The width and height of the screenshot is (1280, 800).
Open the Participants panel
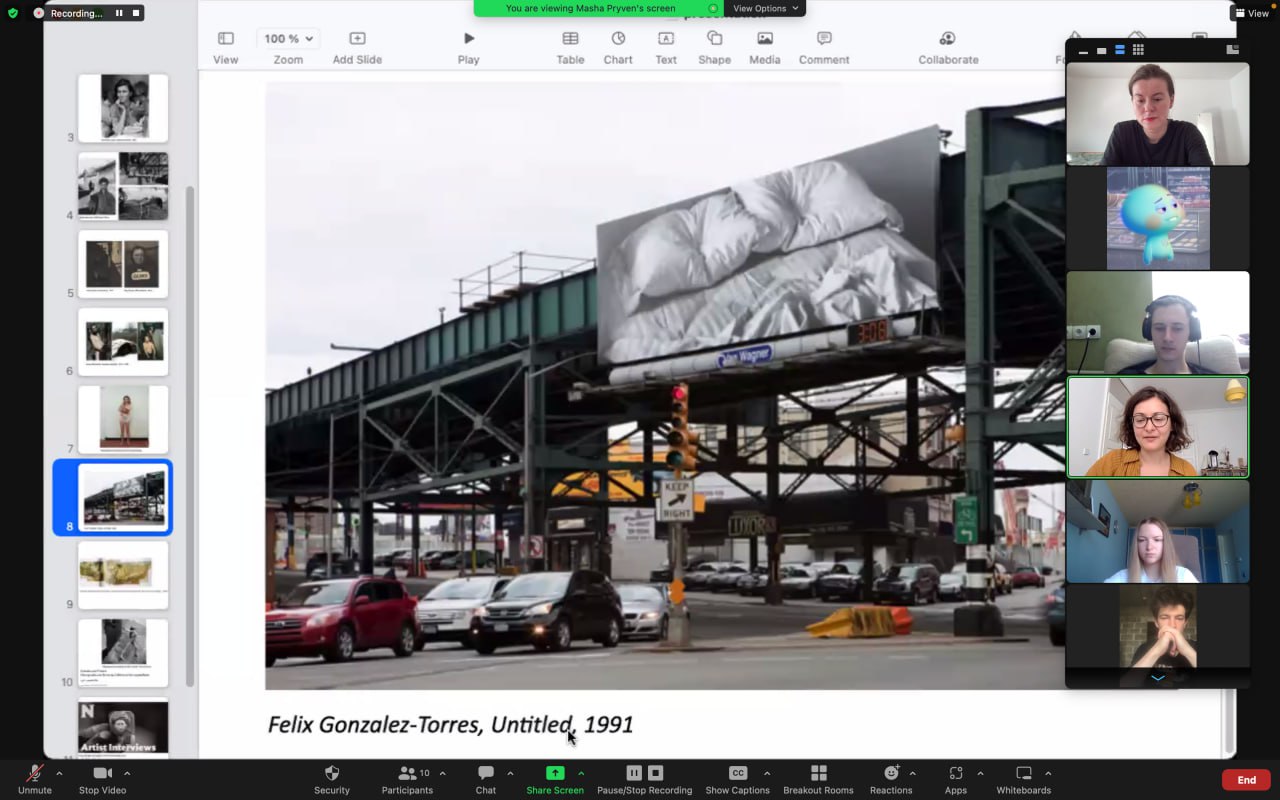point(407,773)
